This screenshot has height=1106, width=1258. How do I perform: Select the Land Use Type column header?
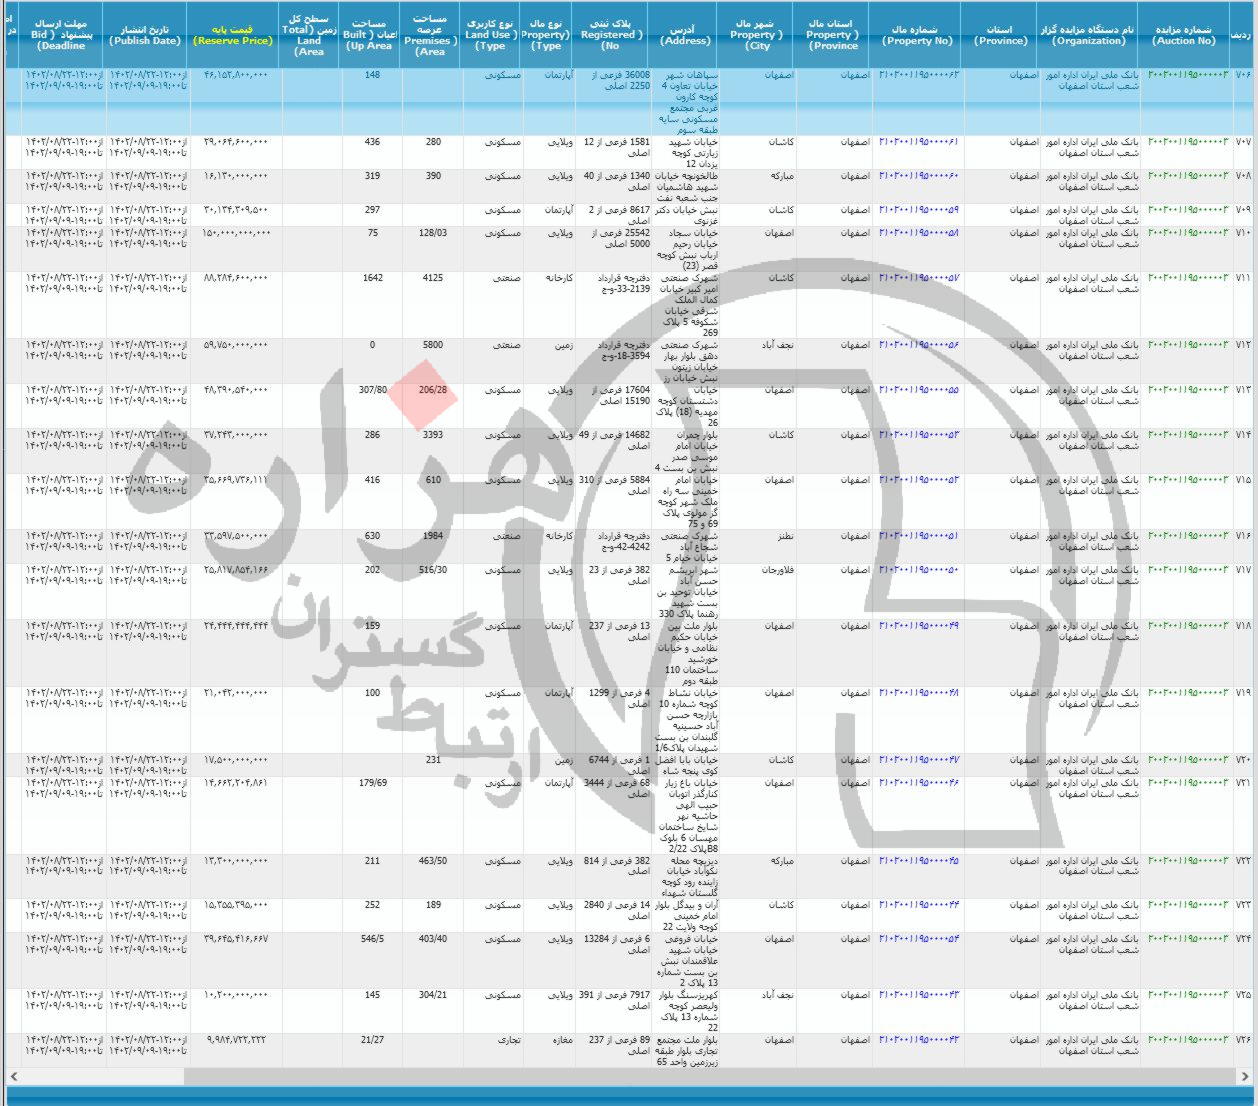point(491,35)
